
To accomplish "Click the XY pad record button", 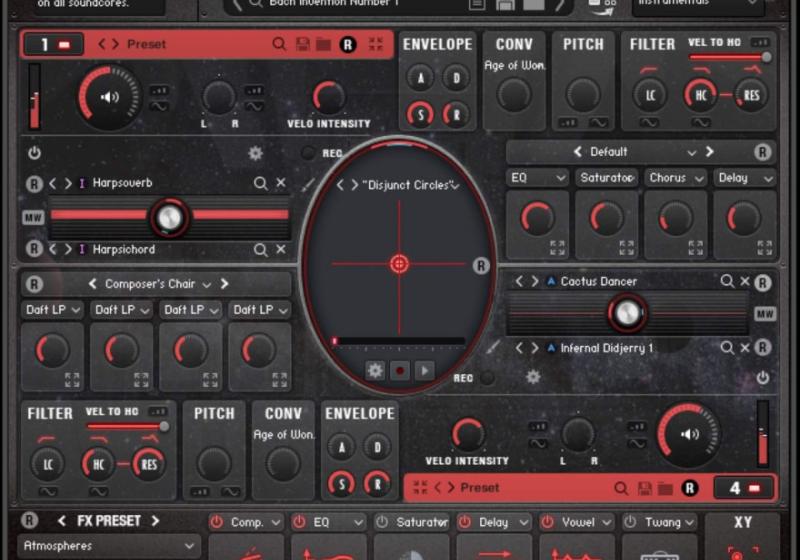I will [400, 370].
